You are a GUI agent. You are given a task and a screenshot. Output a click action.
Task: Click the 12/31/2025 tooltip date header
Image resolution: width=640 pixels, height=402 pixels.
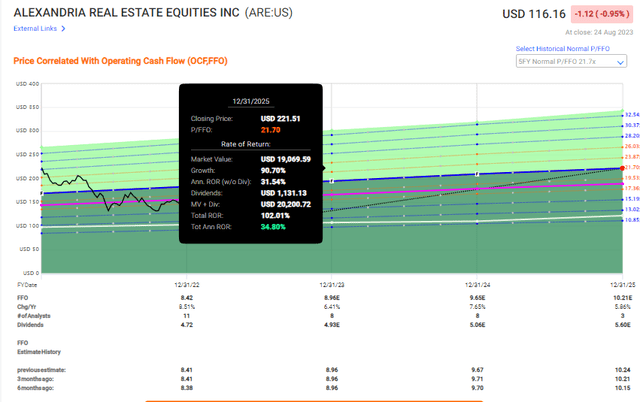(x=251, y=101)
